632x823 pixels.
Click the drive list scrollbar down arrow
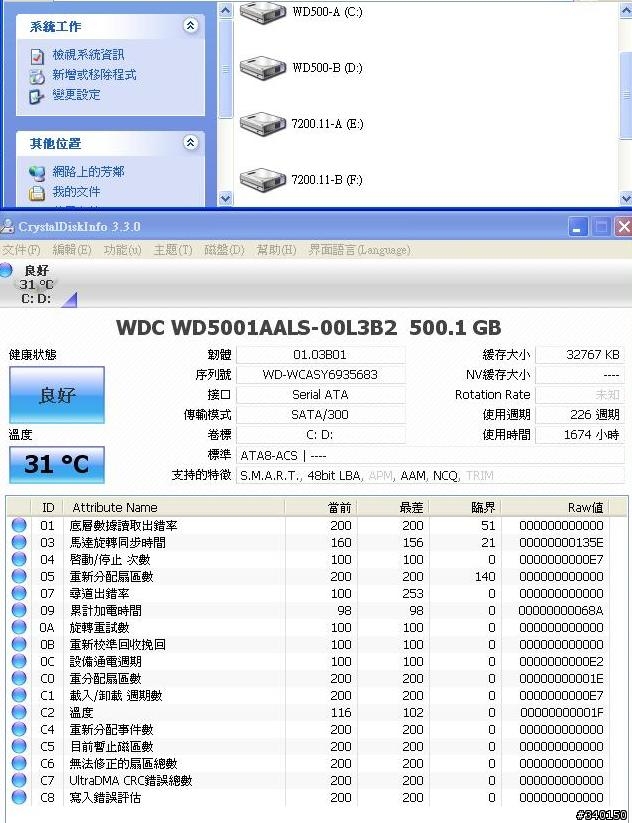tap(626, 198)
